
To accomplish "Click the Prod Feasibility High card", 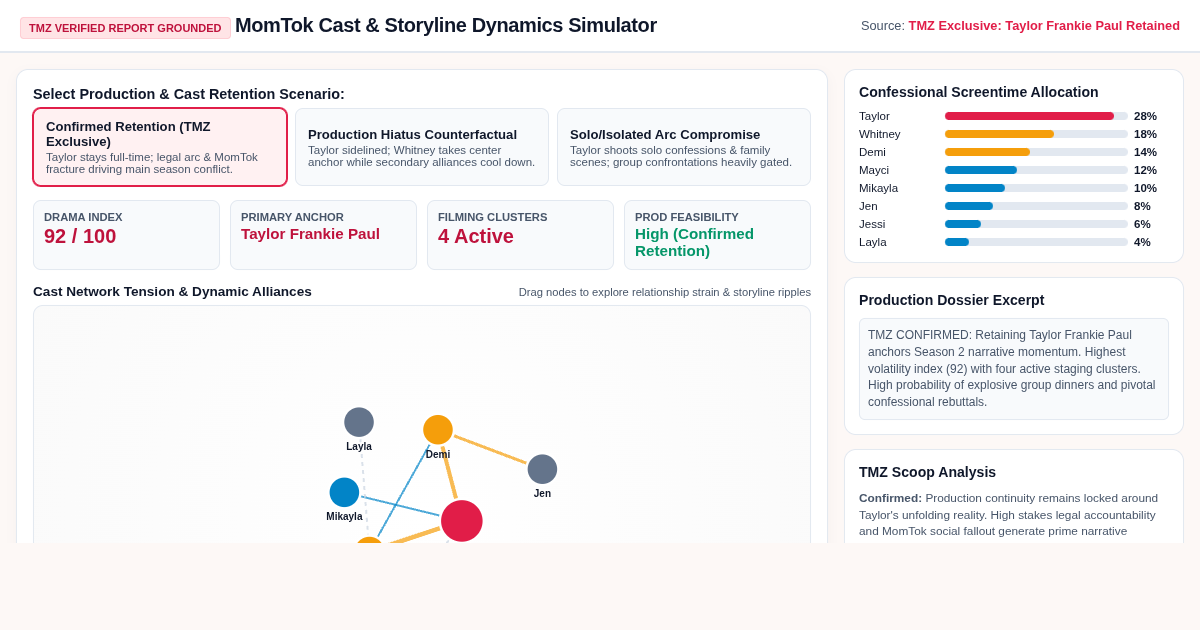I will tap(717, 235).
